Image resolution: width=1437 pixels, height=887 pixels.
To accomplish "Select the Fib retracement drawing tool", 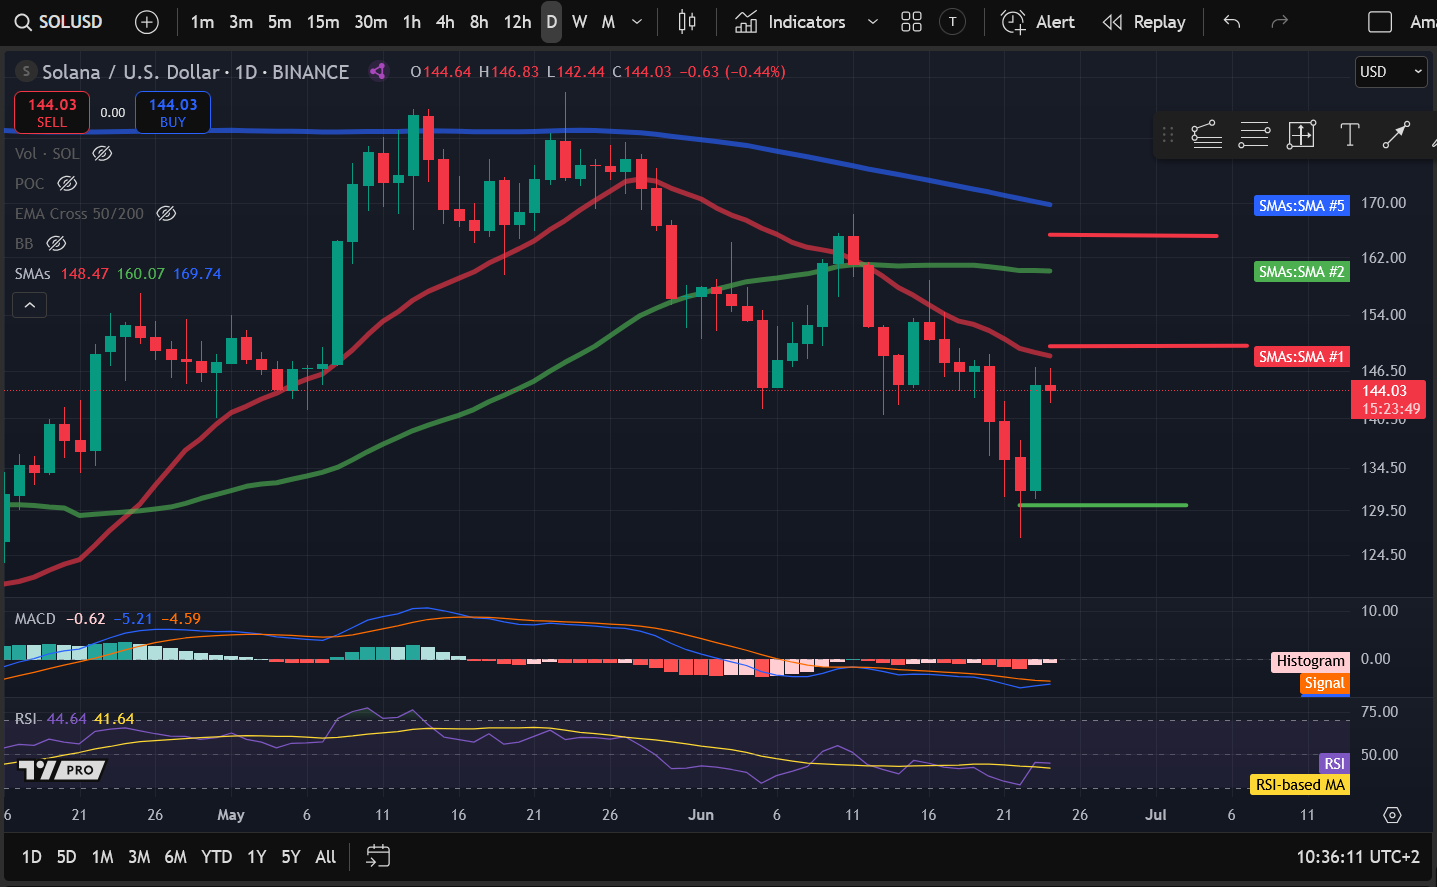I will click(x=1207, y=135).
